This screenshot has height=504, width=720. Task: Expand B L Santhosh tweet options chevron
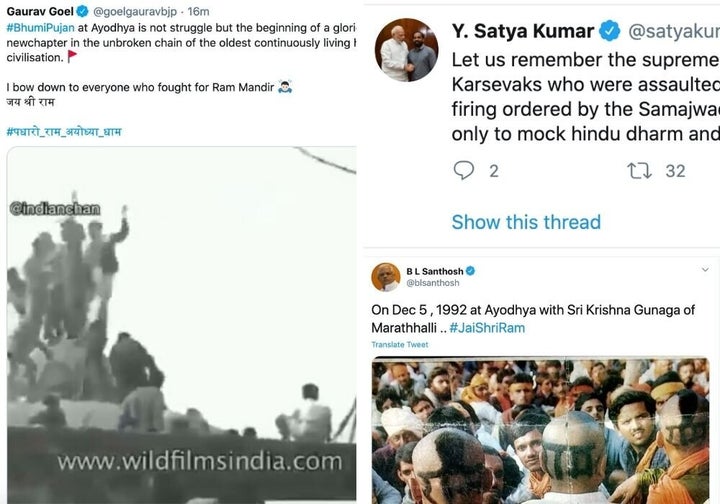(x=705, y=269)
